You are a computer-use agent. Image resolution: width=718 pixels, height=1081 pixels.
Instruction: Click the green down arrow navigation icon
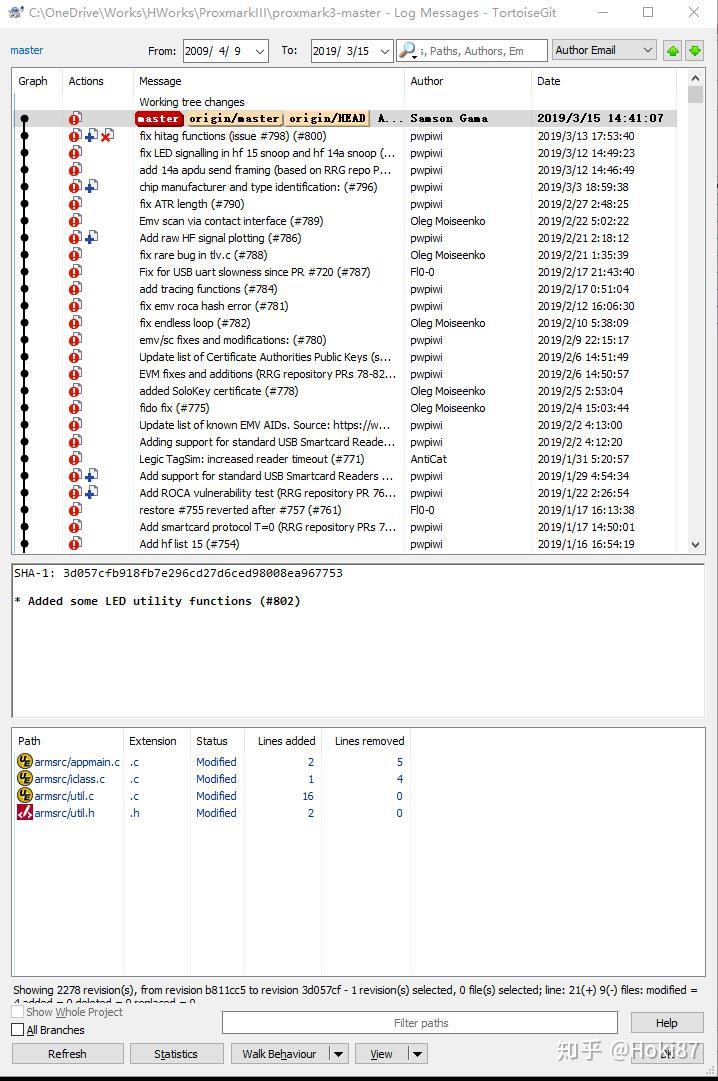tap(695, 50)
